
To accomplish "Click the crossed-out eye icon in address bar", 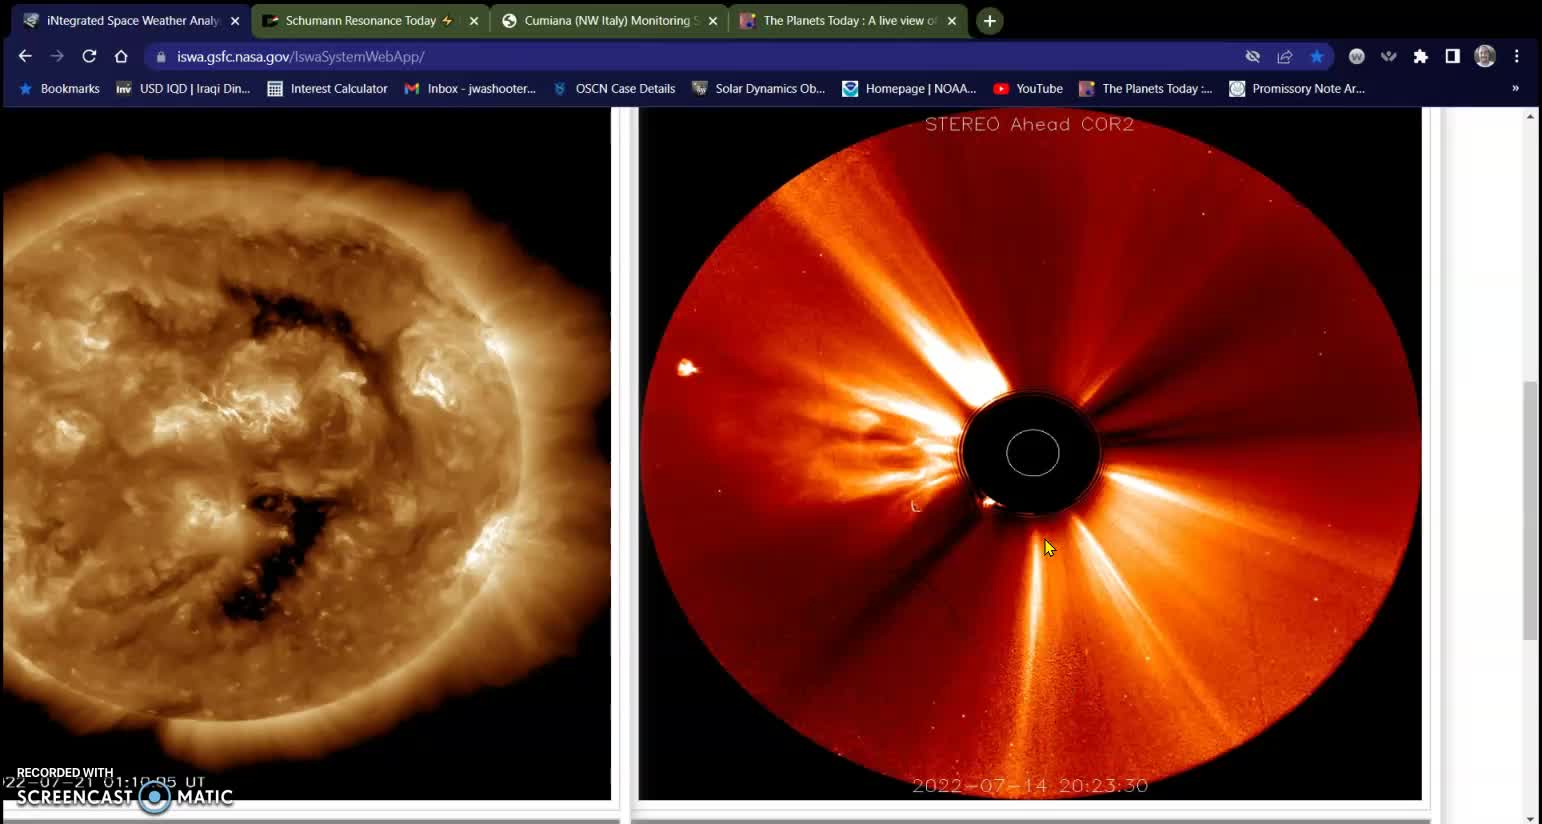I will 1252,57.
